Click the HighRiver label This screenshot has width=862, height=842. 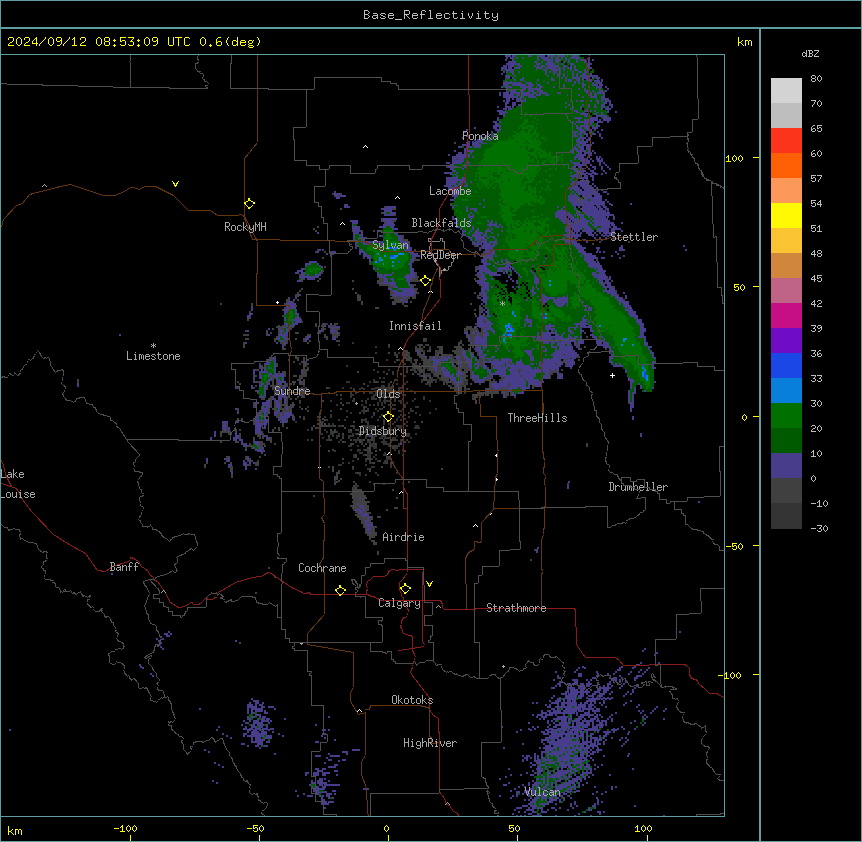click(430, 743)
